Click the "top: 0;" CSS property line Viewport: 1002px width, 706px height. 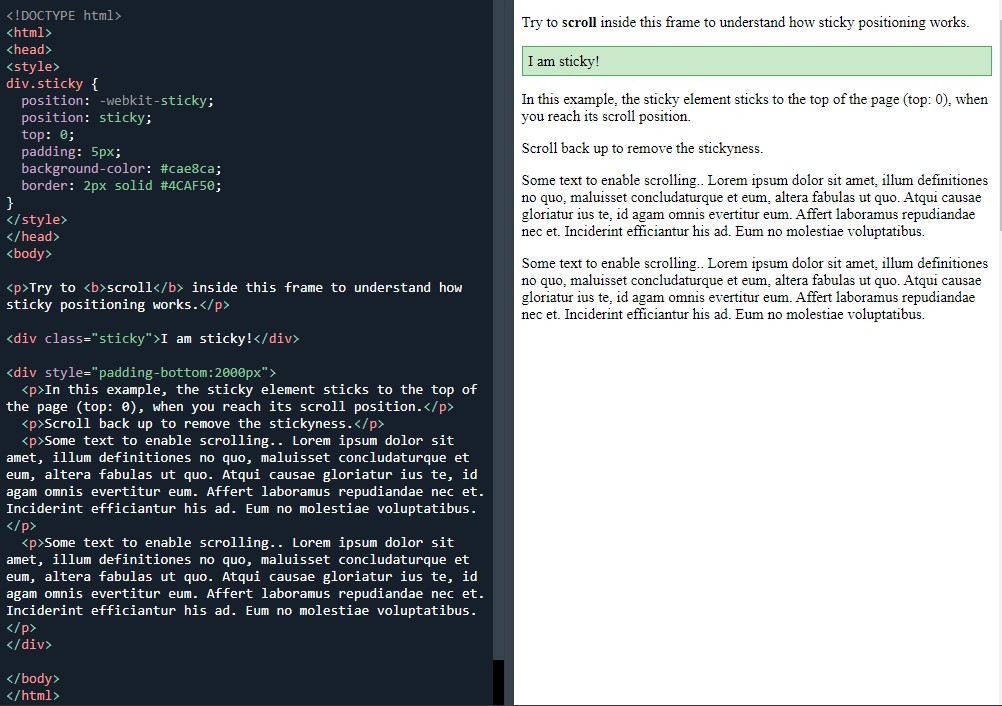coord(48,134)
